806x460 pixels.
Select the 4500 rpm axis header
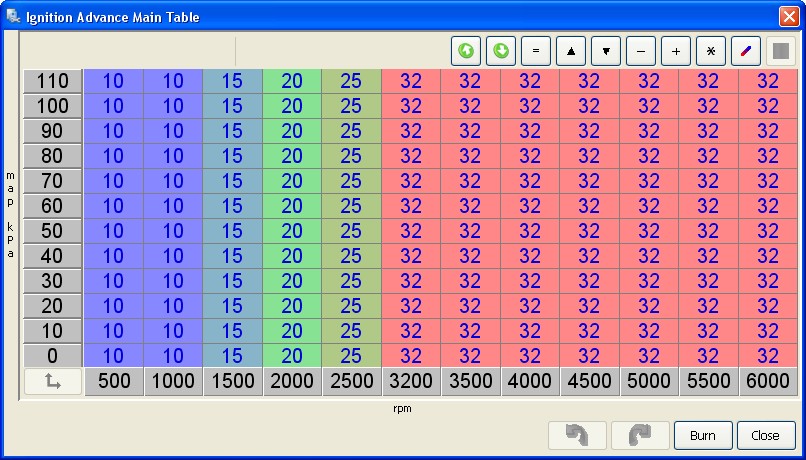[x=590, y=381]
